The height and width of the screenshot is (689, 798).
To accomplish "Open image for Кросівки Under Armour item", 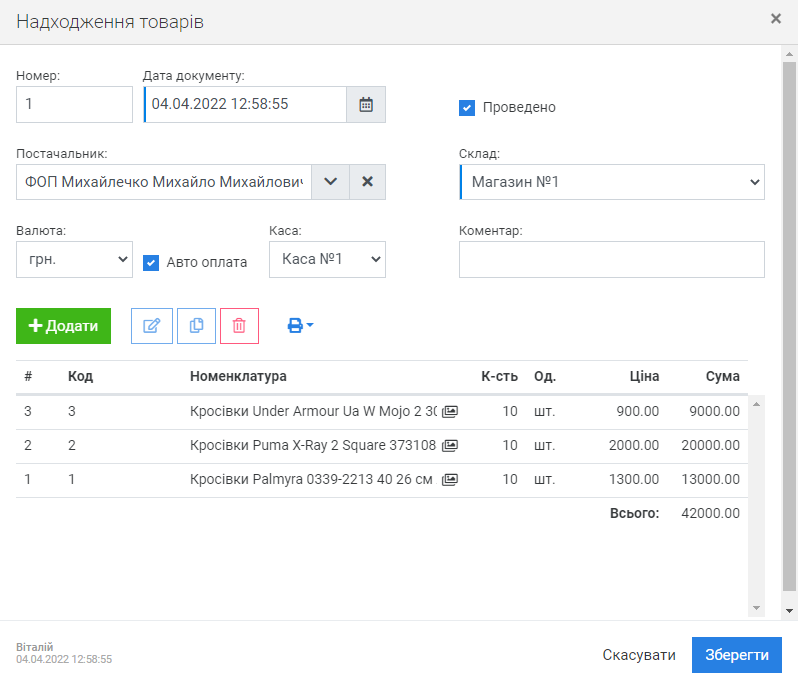I will (450, 411).
